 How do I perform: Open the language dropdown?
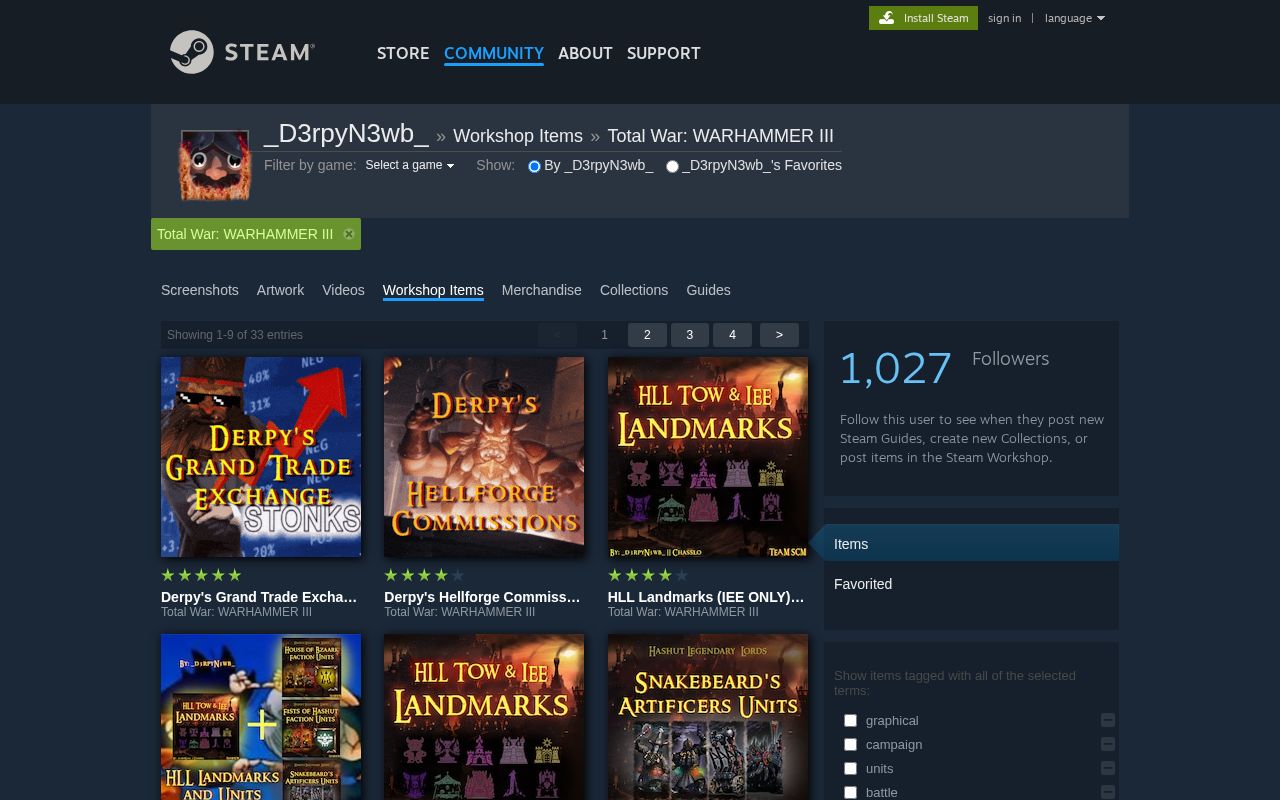(1075, 18)
